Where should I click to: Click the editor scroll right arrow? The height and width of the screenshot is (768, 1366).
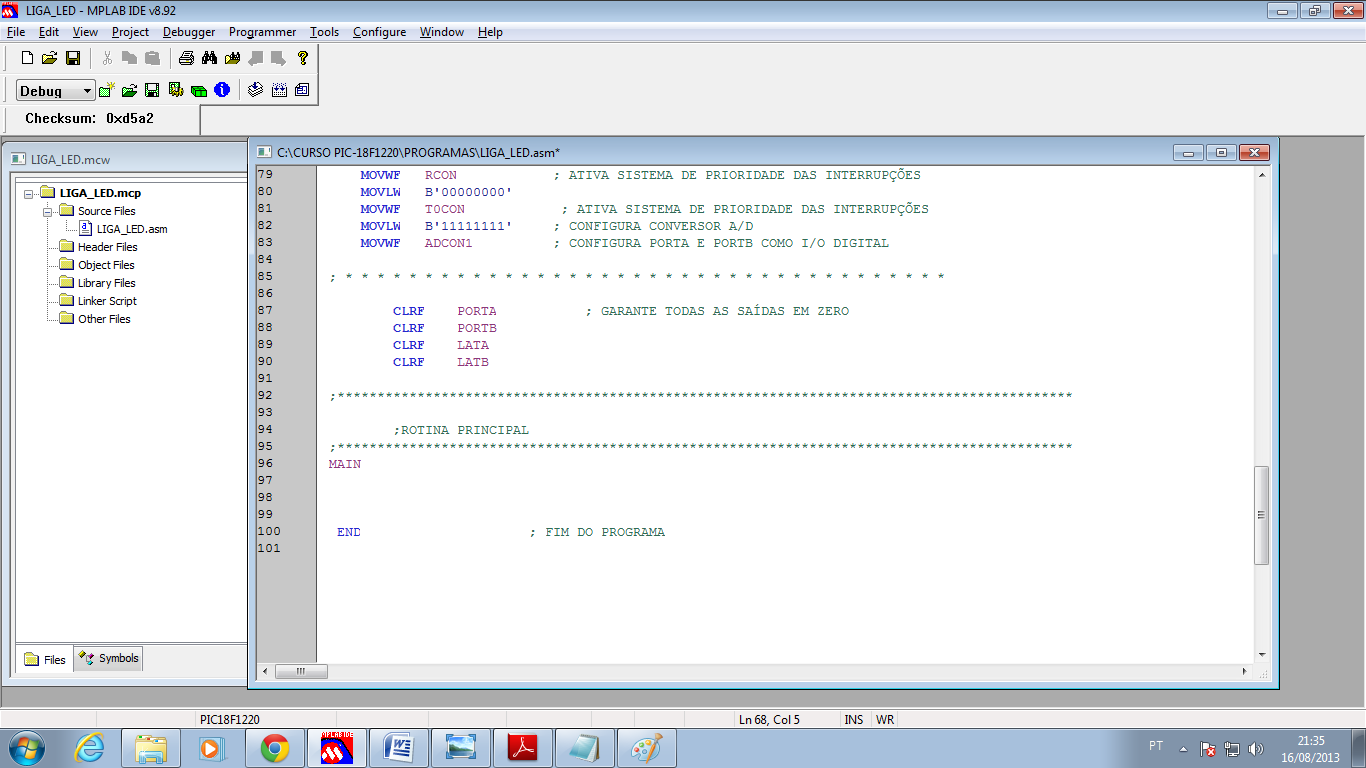(1245, 672)
